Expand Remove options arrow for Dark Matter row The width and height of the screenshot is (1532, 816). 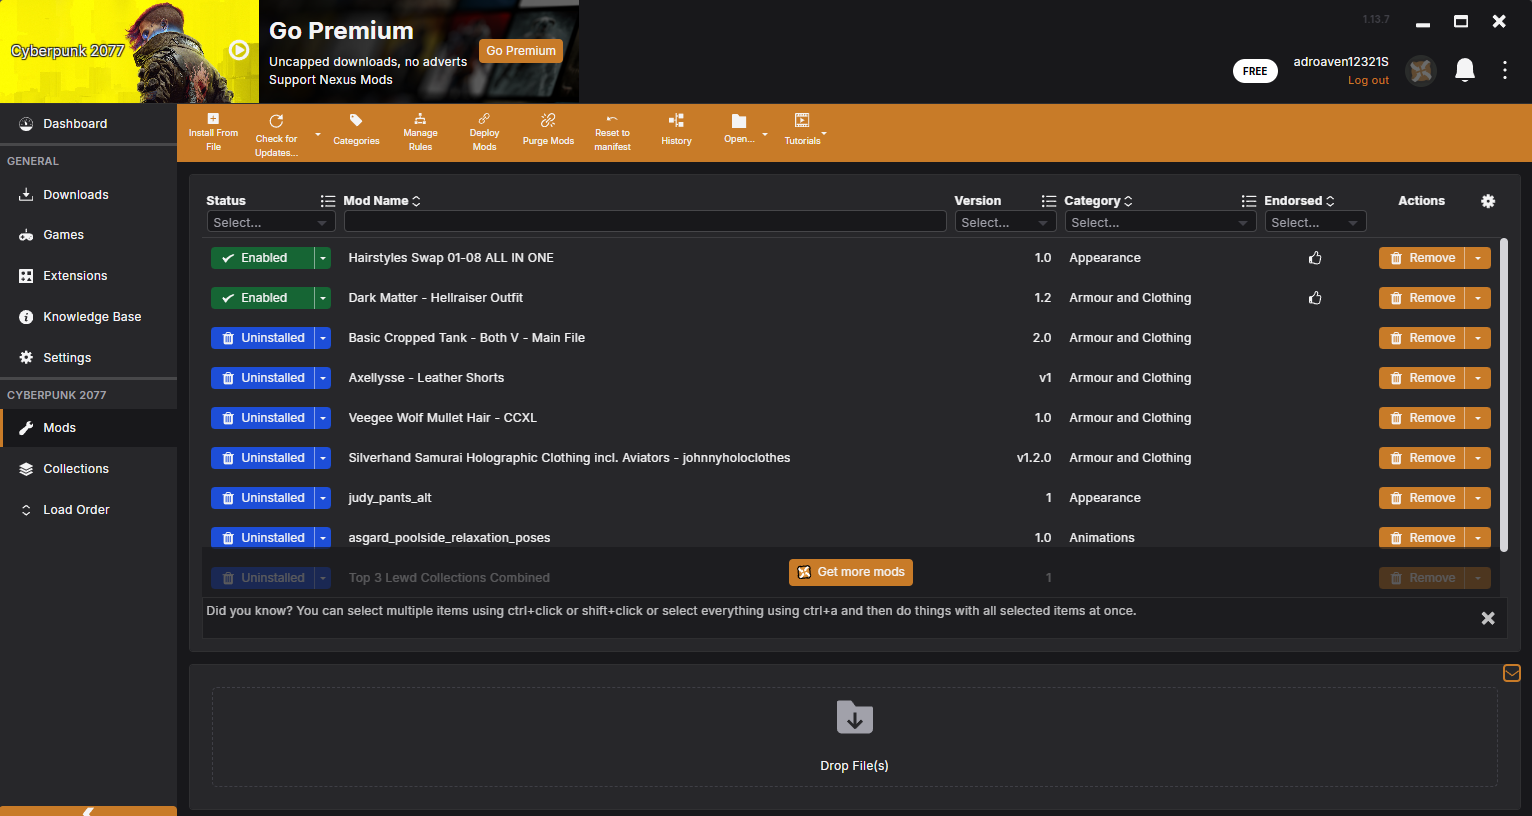(1478, 298)
